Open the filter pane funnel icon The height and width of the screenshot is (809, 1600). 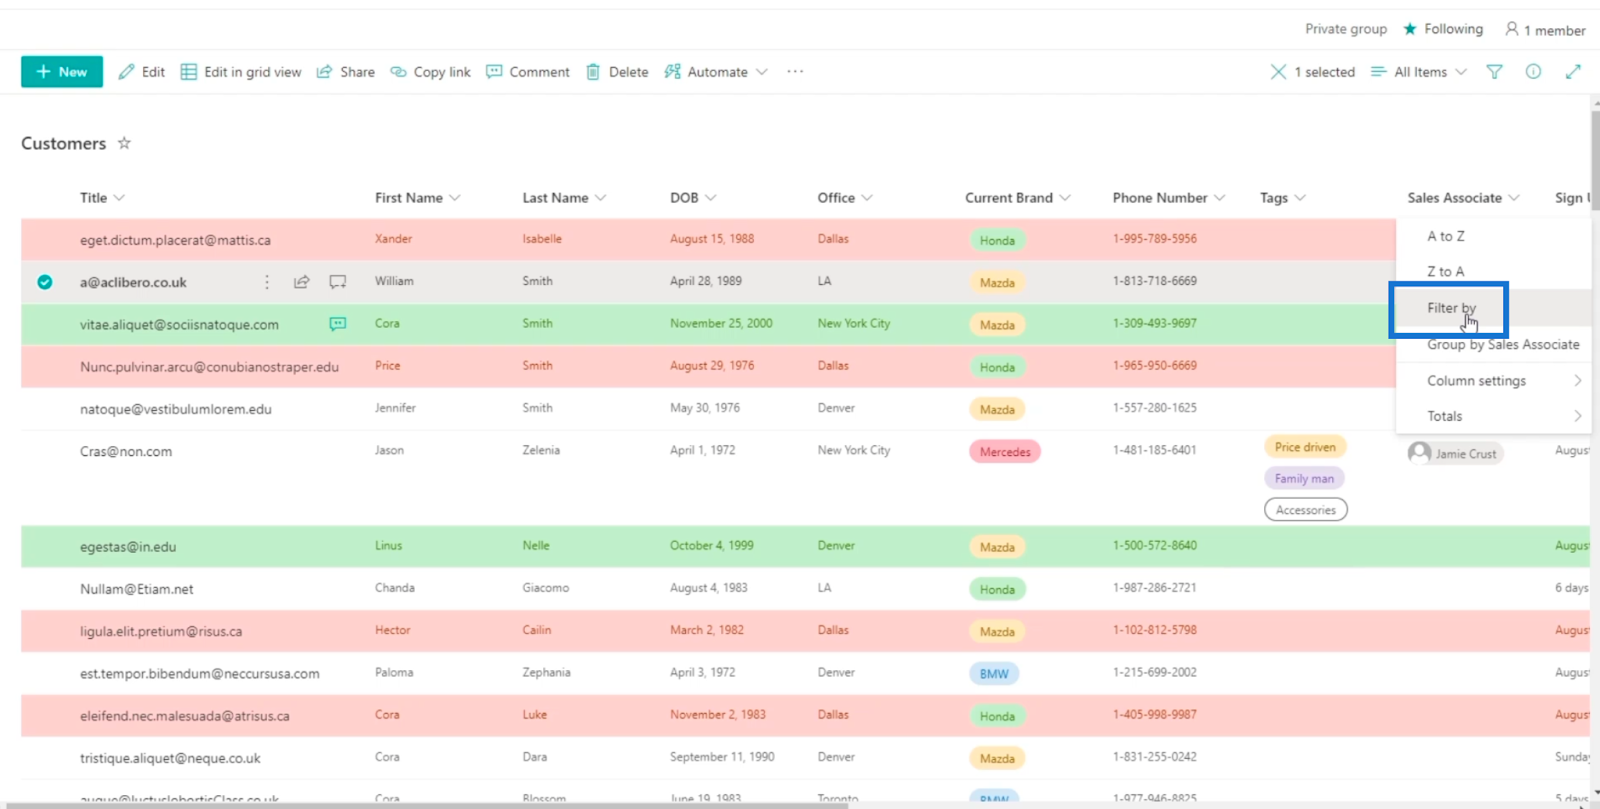pos(1494,72)
